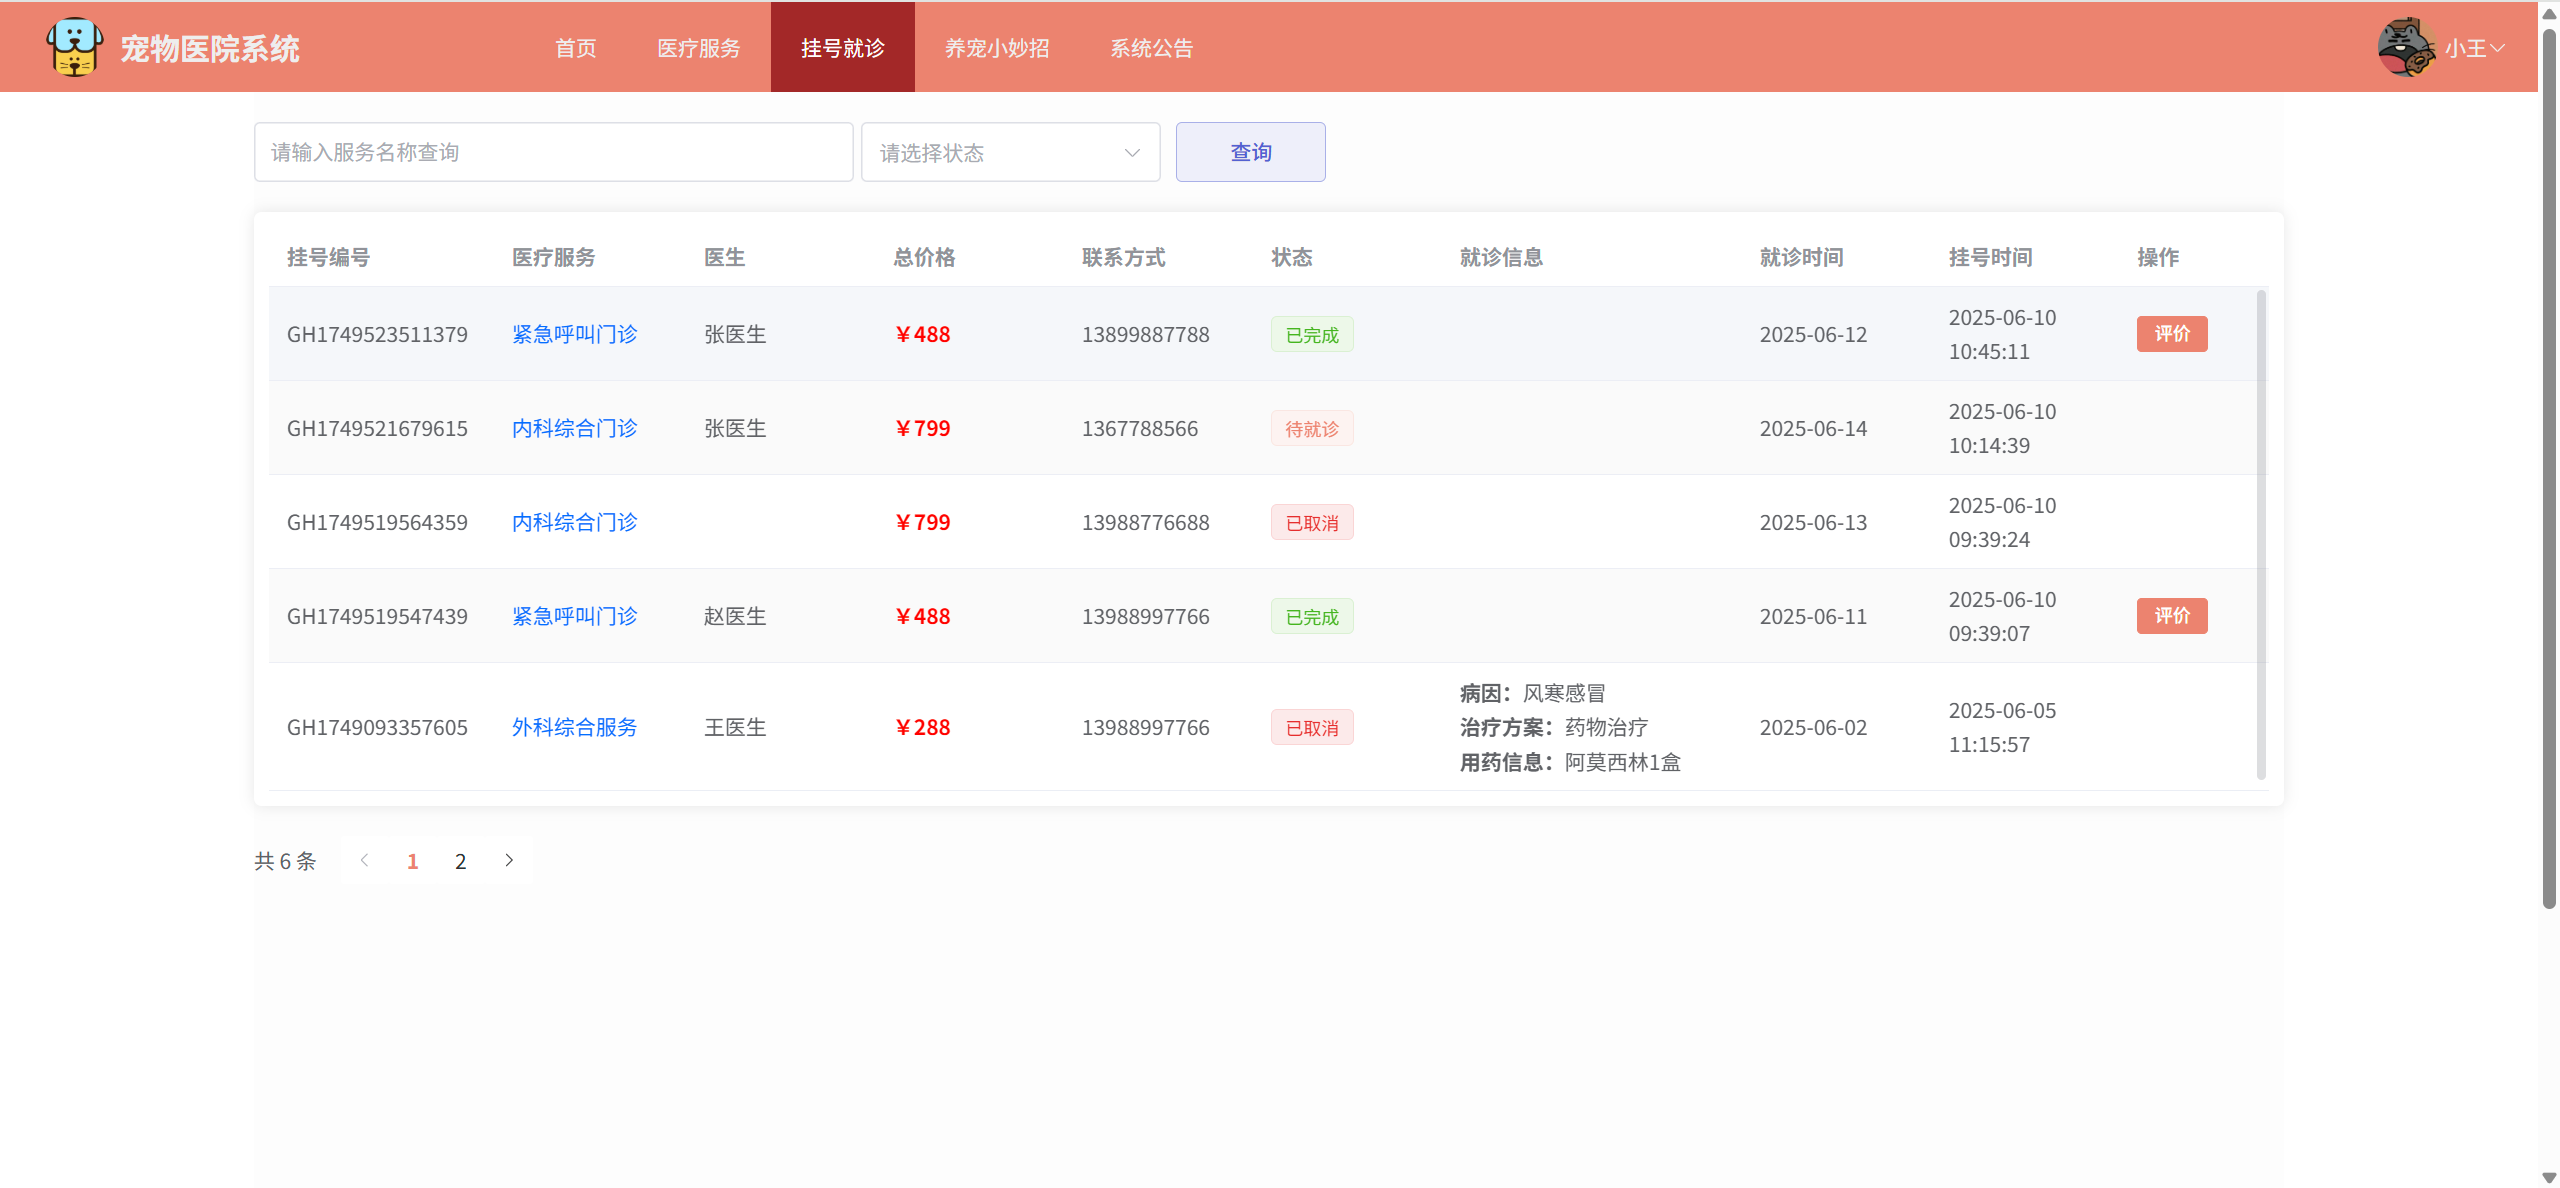The image size is (2560, 1188).
Task: Open 养宠小妙招 tab
Action: (x=996, y=48)
